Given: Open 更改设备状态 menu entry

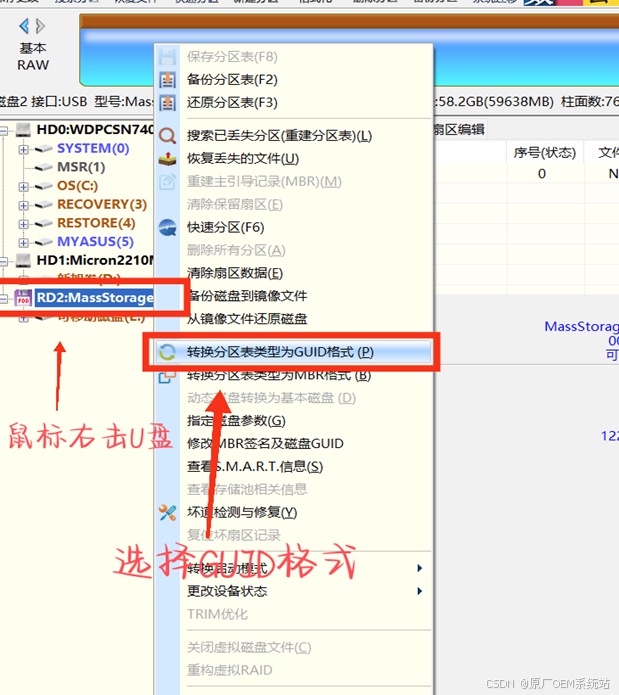Looking at the screenshot, I should point(227,591).
